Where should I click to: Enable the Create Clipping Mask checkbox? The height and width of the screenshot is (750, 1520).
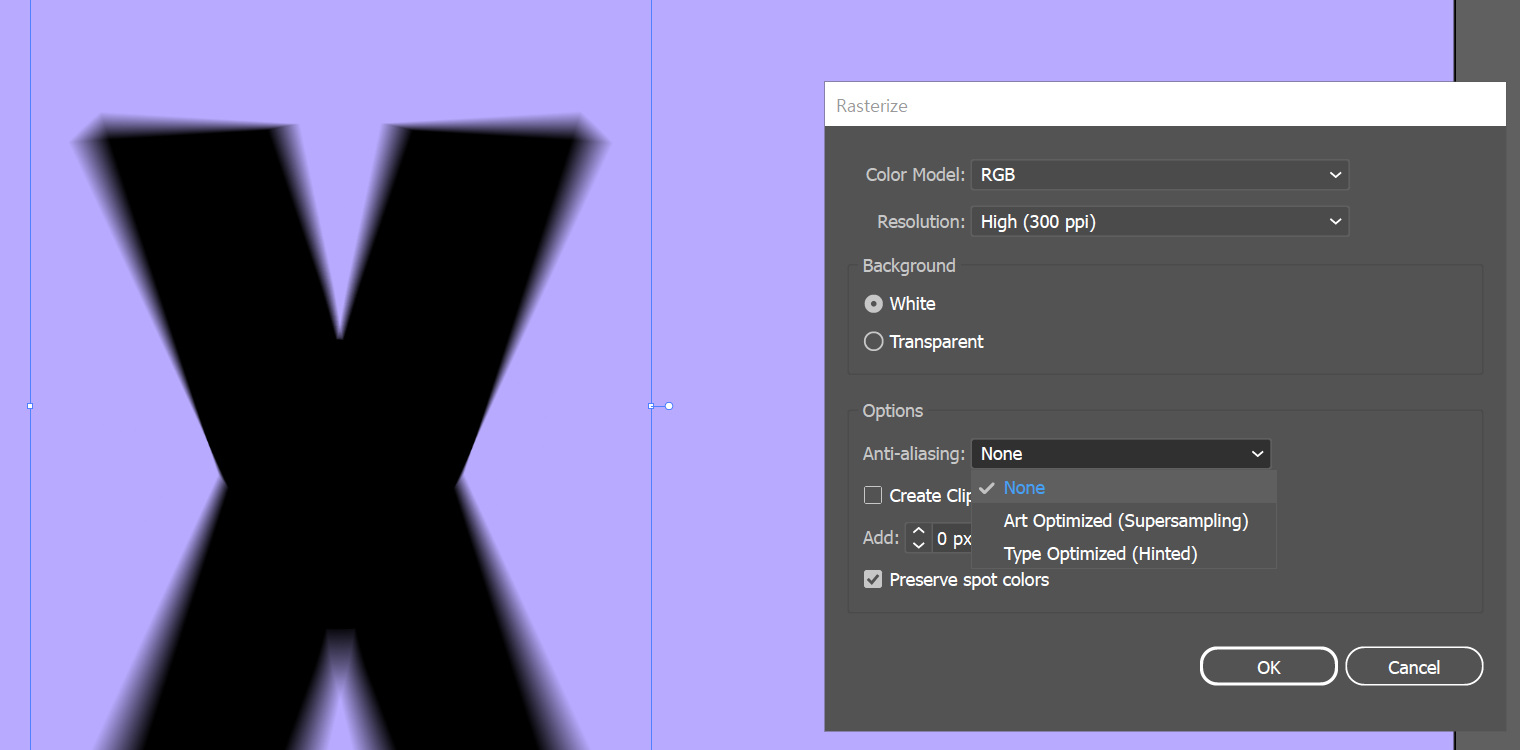tap(873, 496)
